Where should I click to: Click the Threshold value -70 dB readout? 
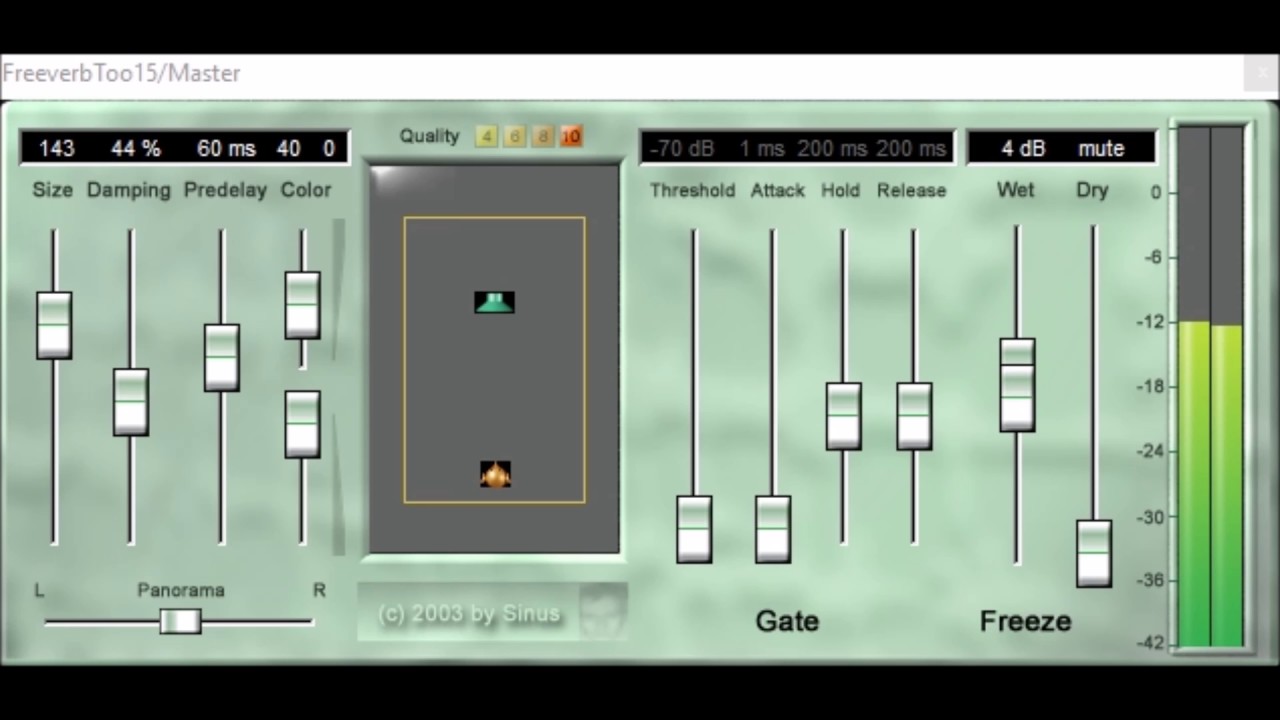(x=682, y=148)
